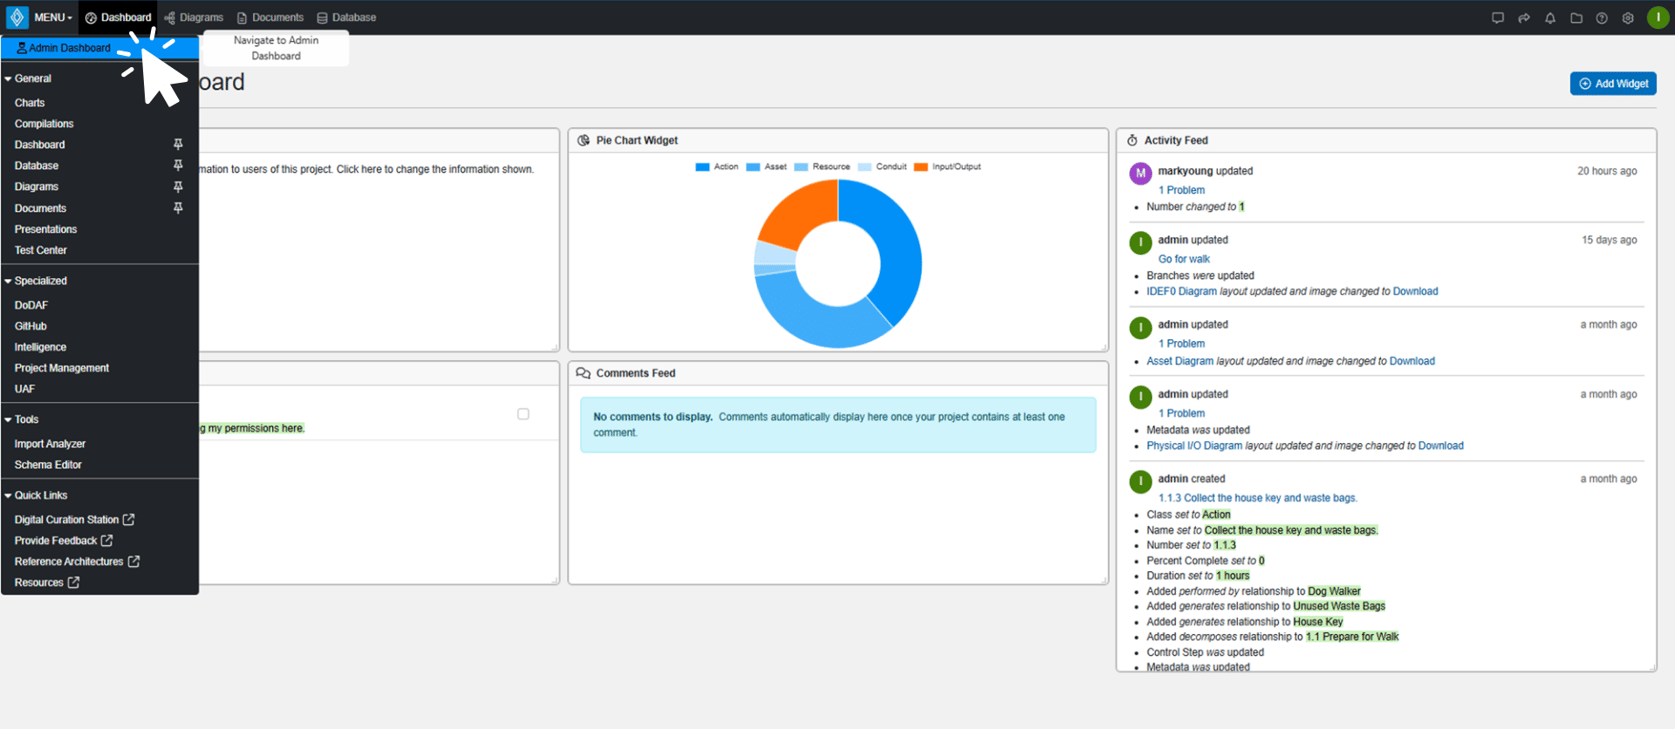Open the settings gear icon
This screenshot has height=729, width=1675.
[x=1628, y=18]
